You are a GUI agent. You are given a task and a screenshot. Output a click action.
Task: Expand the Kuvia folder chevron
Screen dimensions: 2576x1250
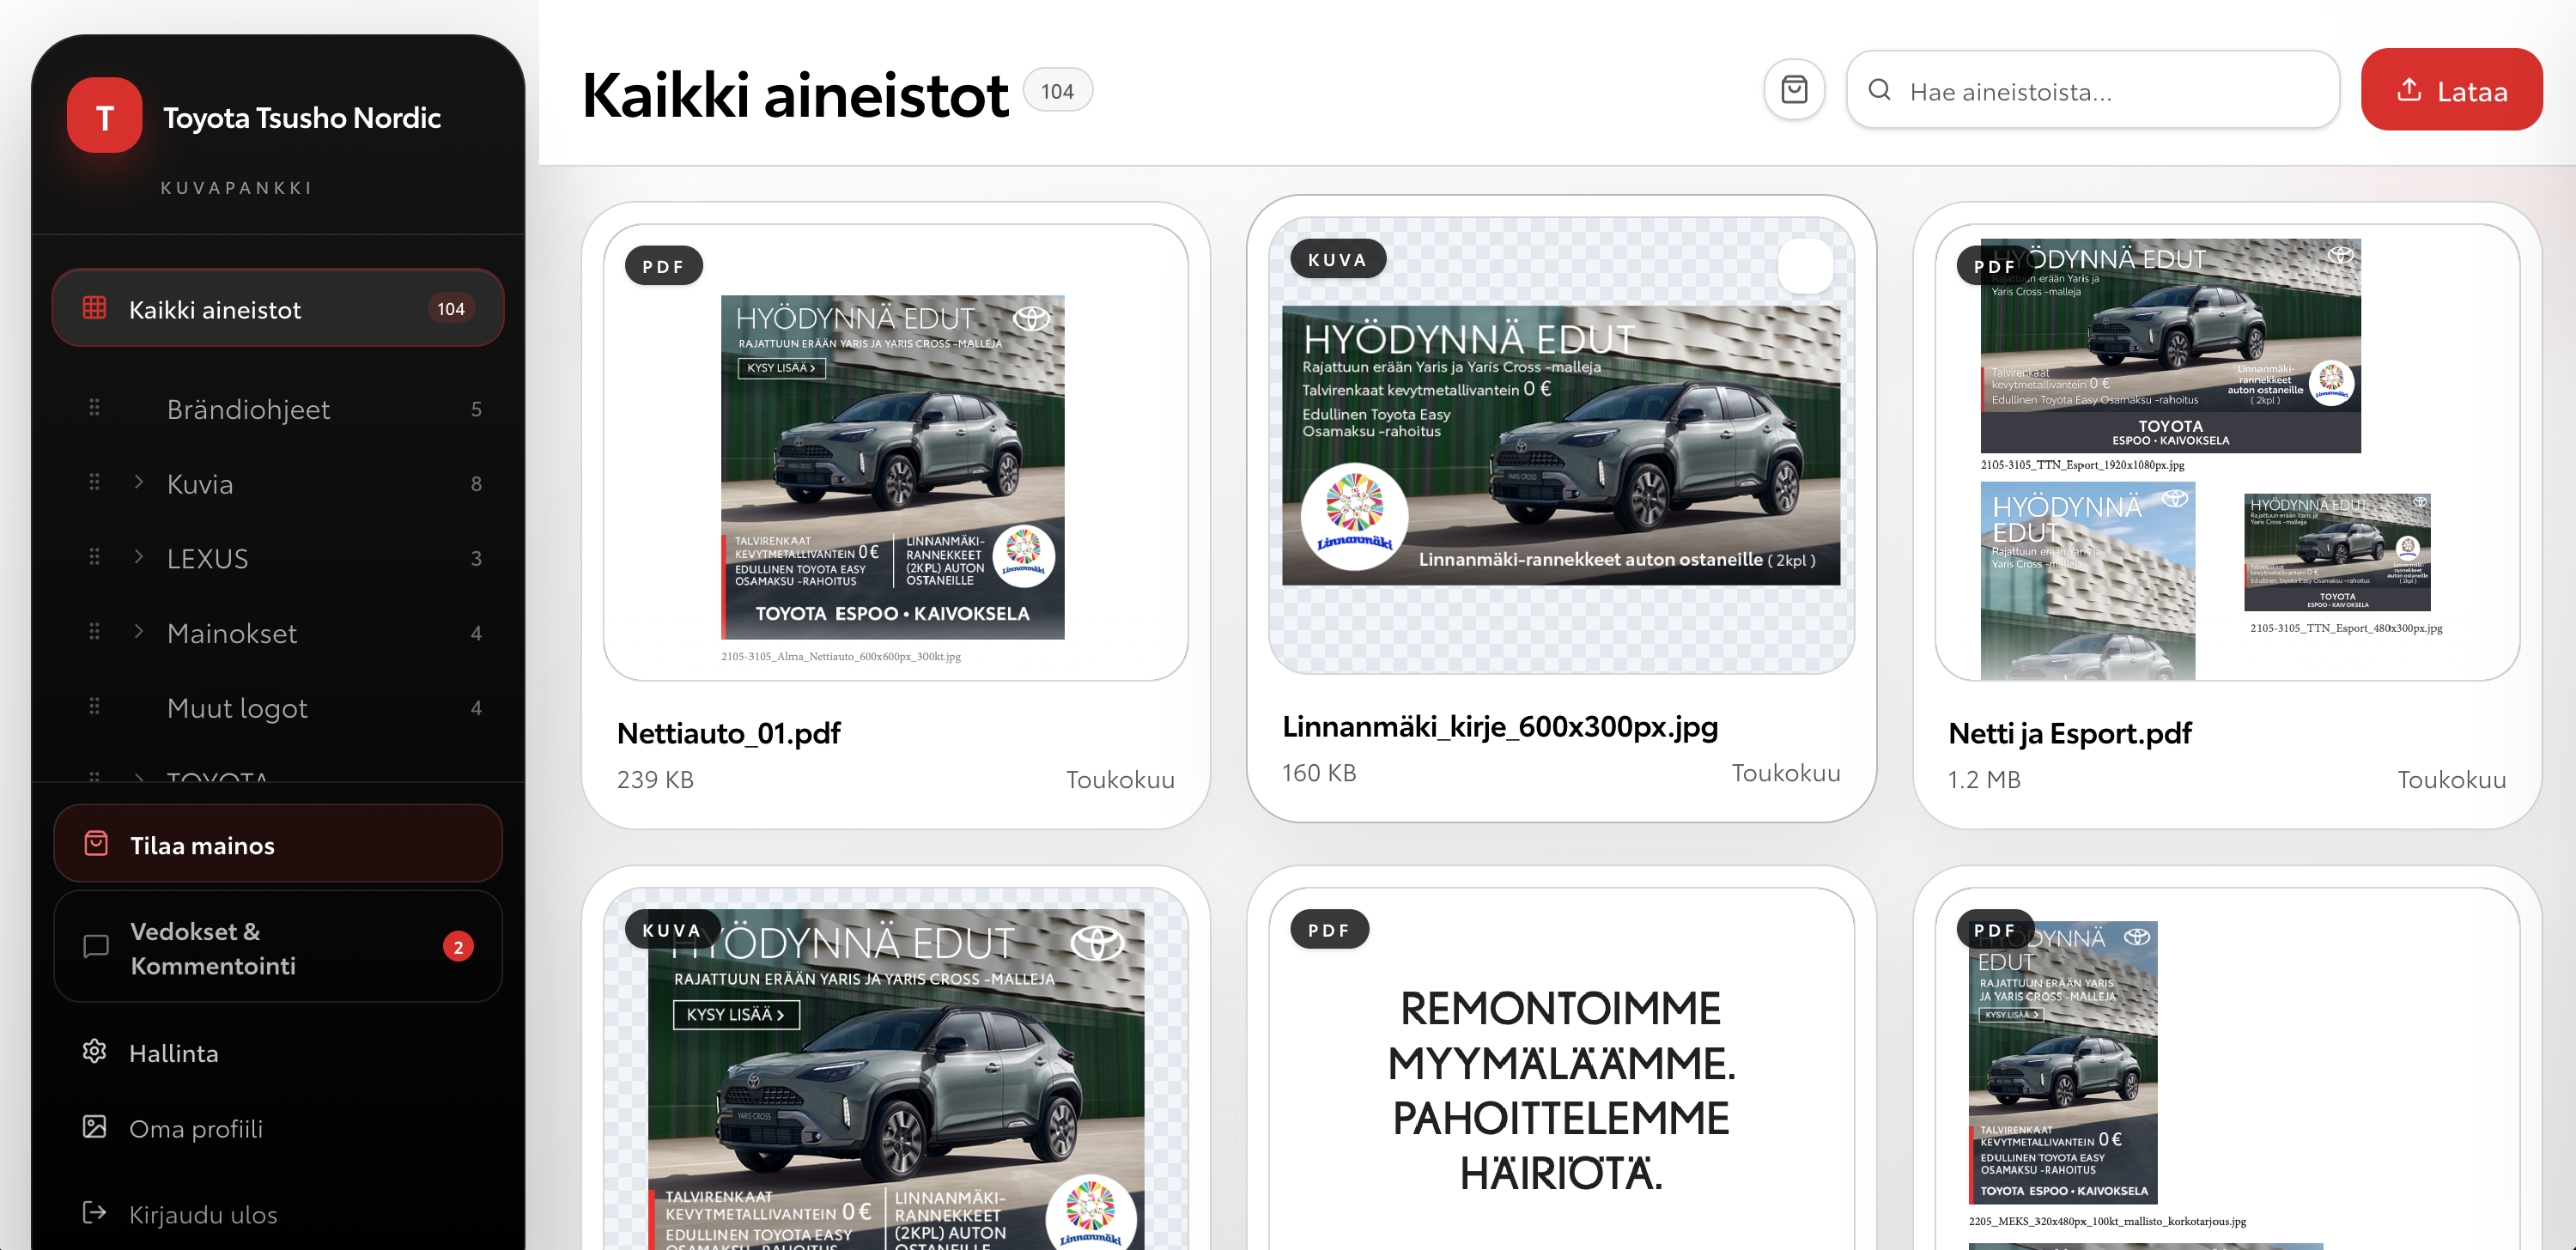tap(139, 482)
